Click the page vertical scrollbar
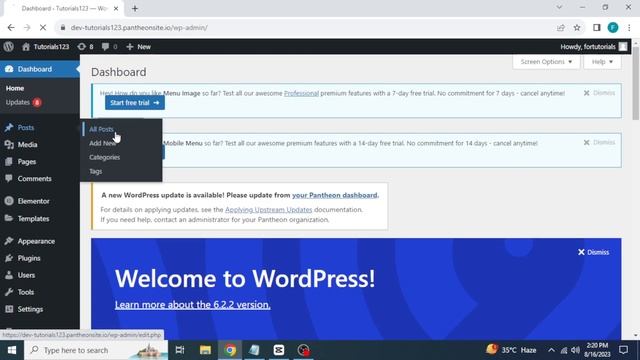The height and width of the screenshot is (360, 640). coord(636,83)
